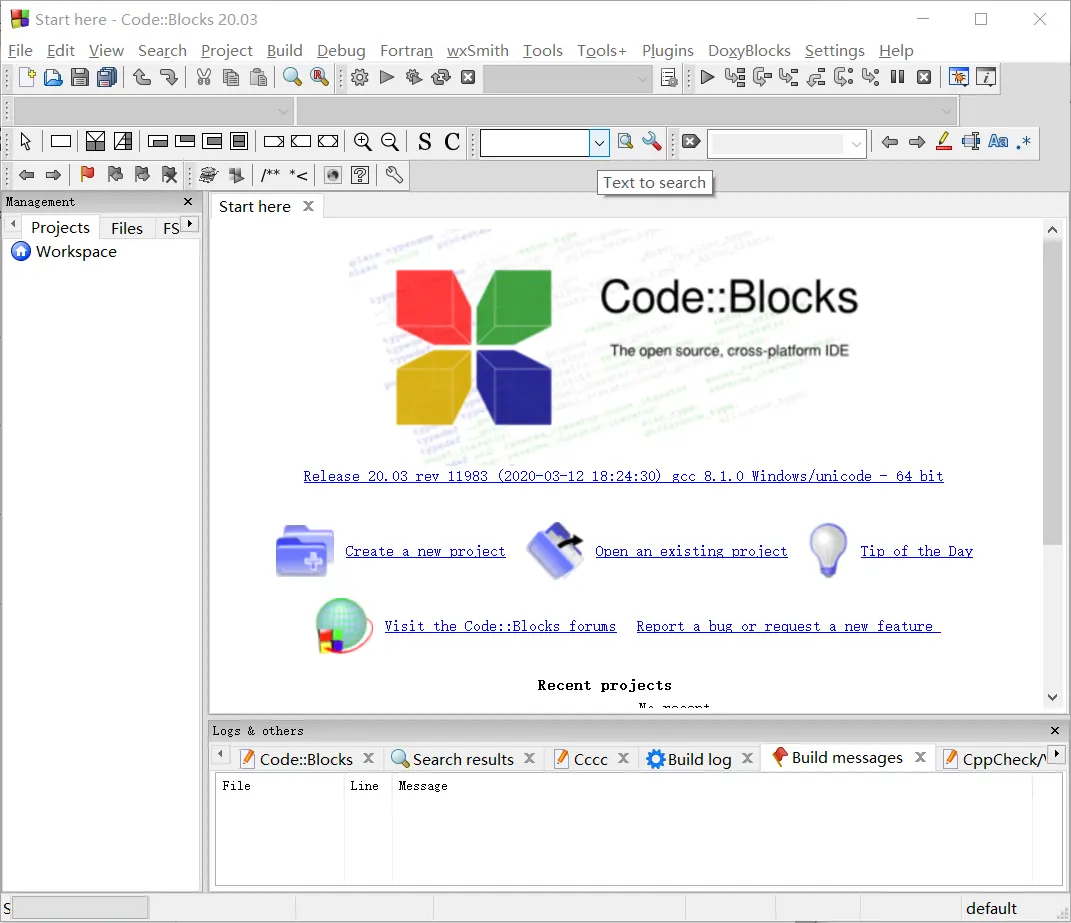Click Tip of the Day link
1071x923 pixels.
916,551
